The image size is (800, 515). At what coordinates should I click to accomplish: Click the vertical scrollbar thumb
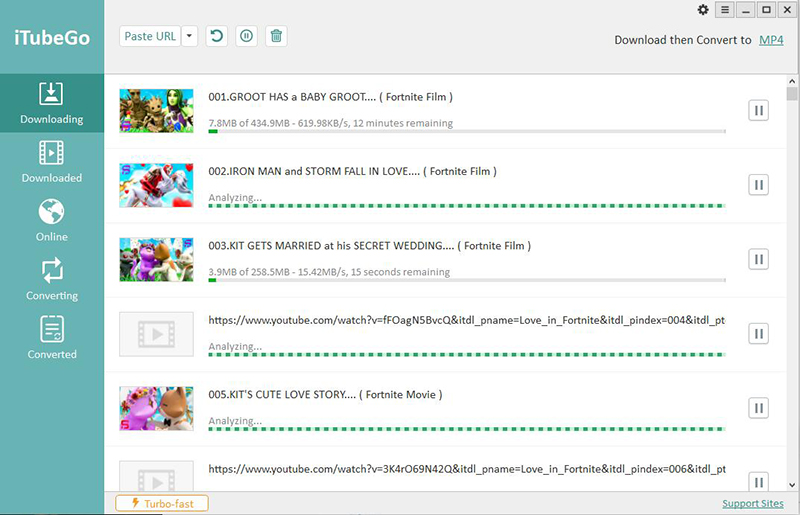[792, 94]
